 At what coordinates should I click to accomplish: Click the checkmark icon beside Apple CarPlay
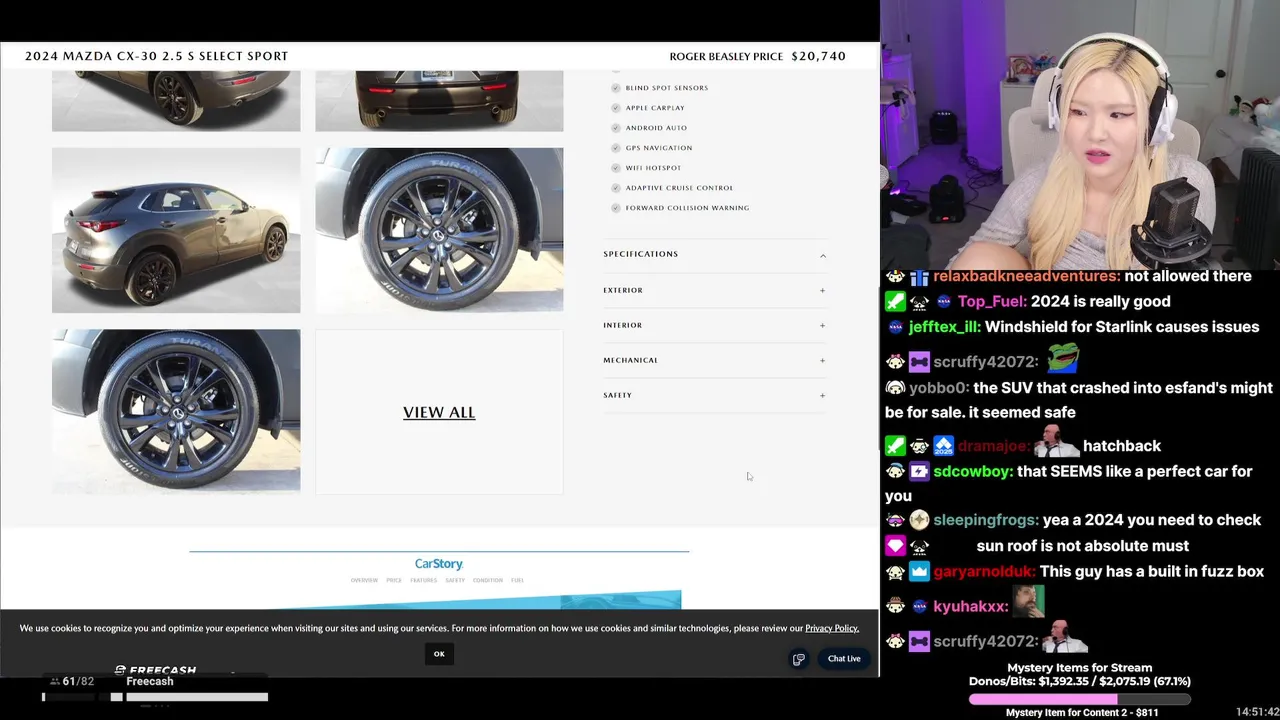(616, 108)
